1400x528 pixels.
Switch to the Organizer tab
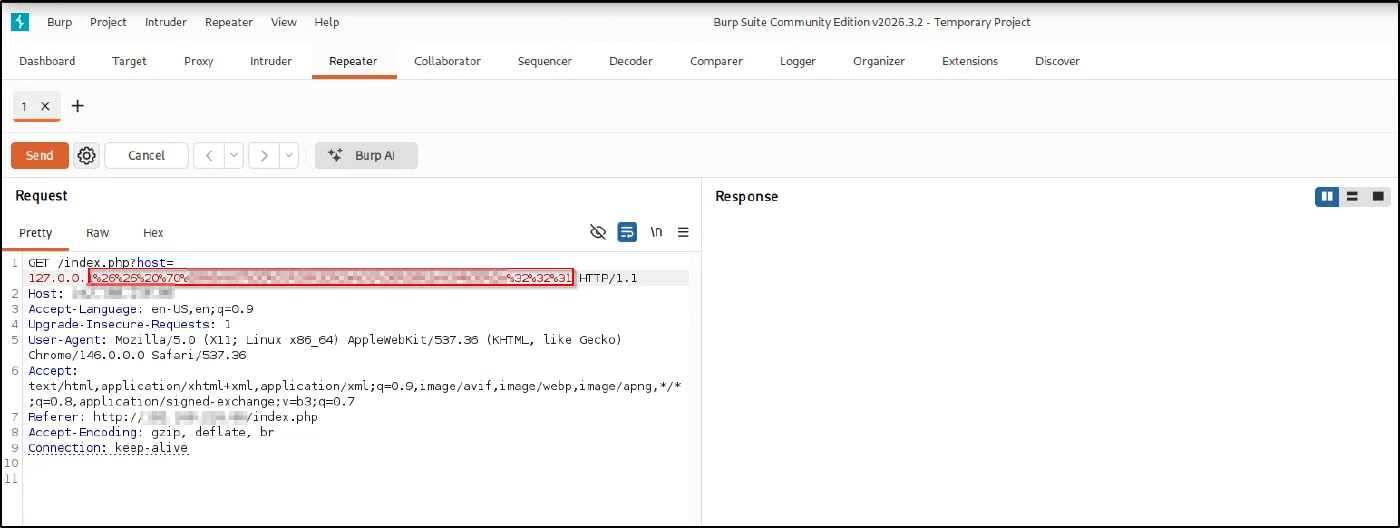coord(879,61)
